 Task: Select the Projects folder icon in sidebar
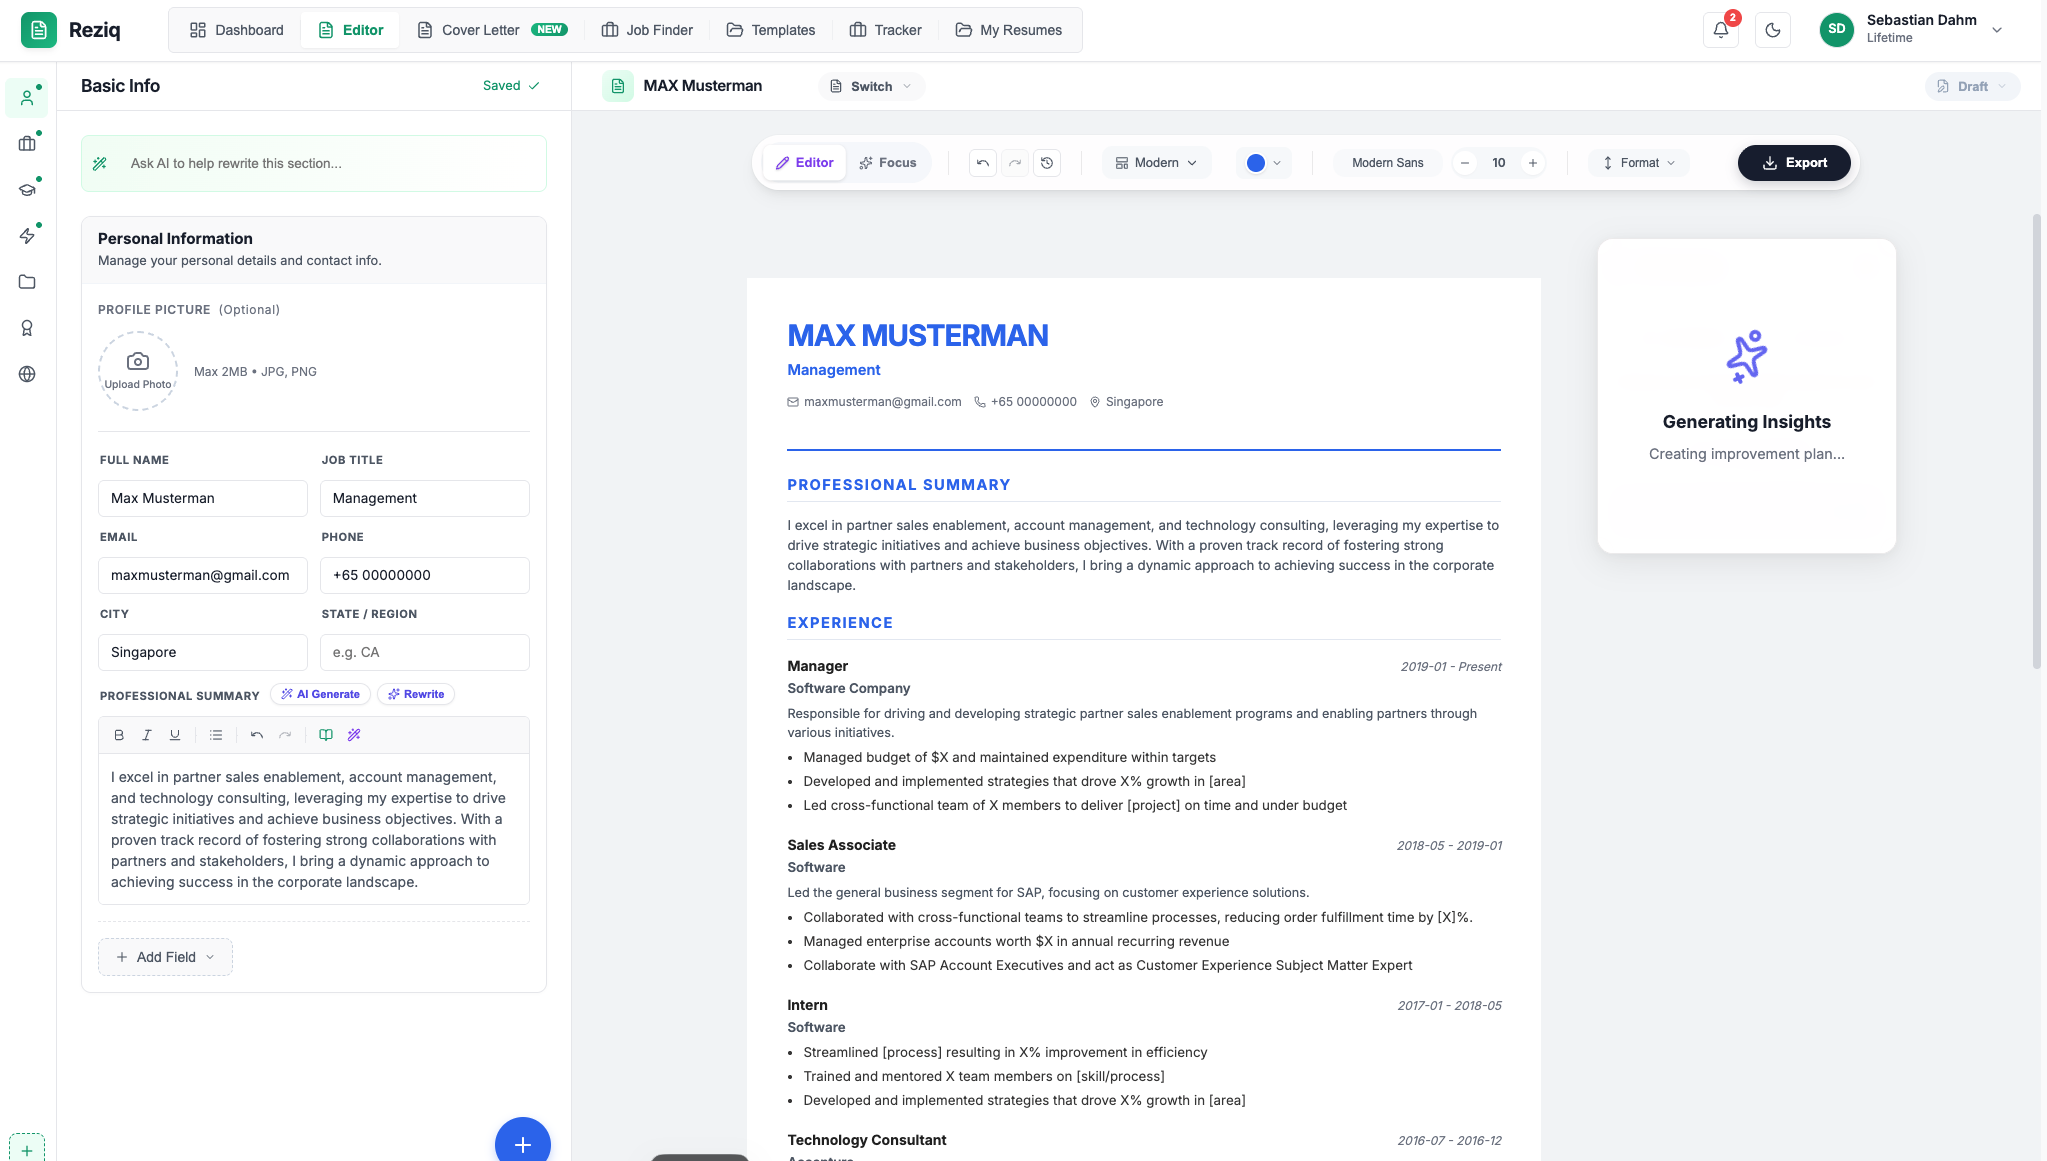(x=27, y=281)
